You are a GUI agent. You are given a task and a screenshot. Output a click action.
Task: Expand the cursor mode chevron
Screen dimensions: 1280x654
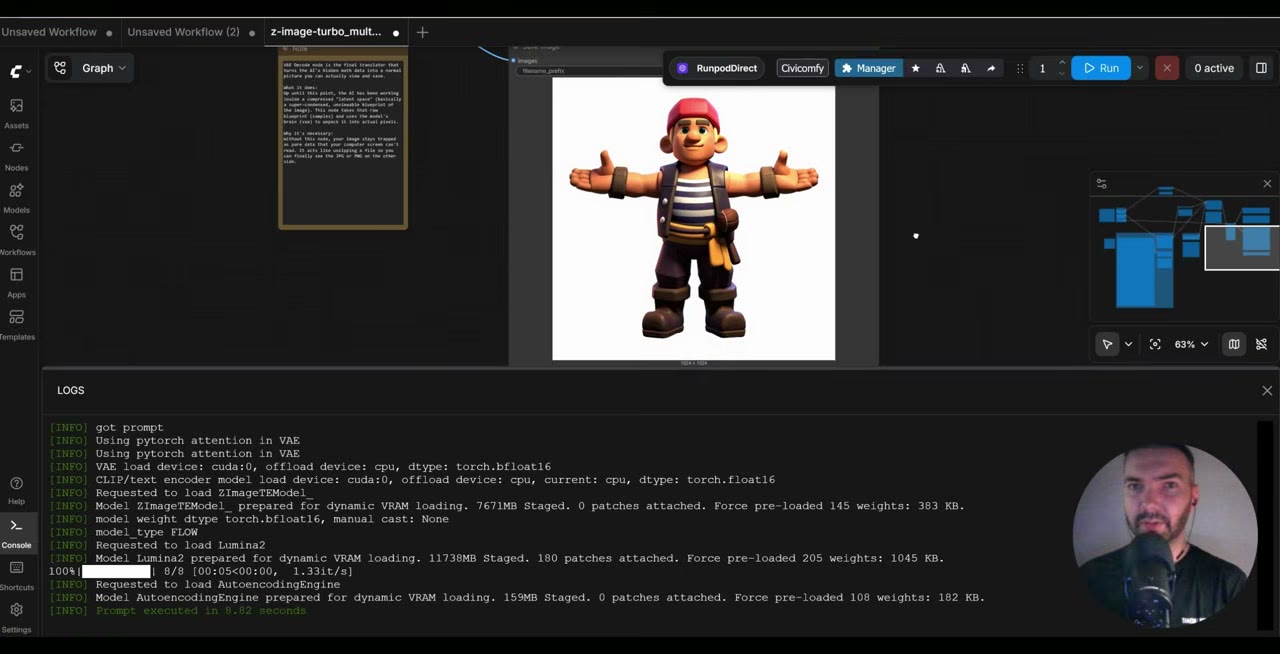pos(1128,344)
